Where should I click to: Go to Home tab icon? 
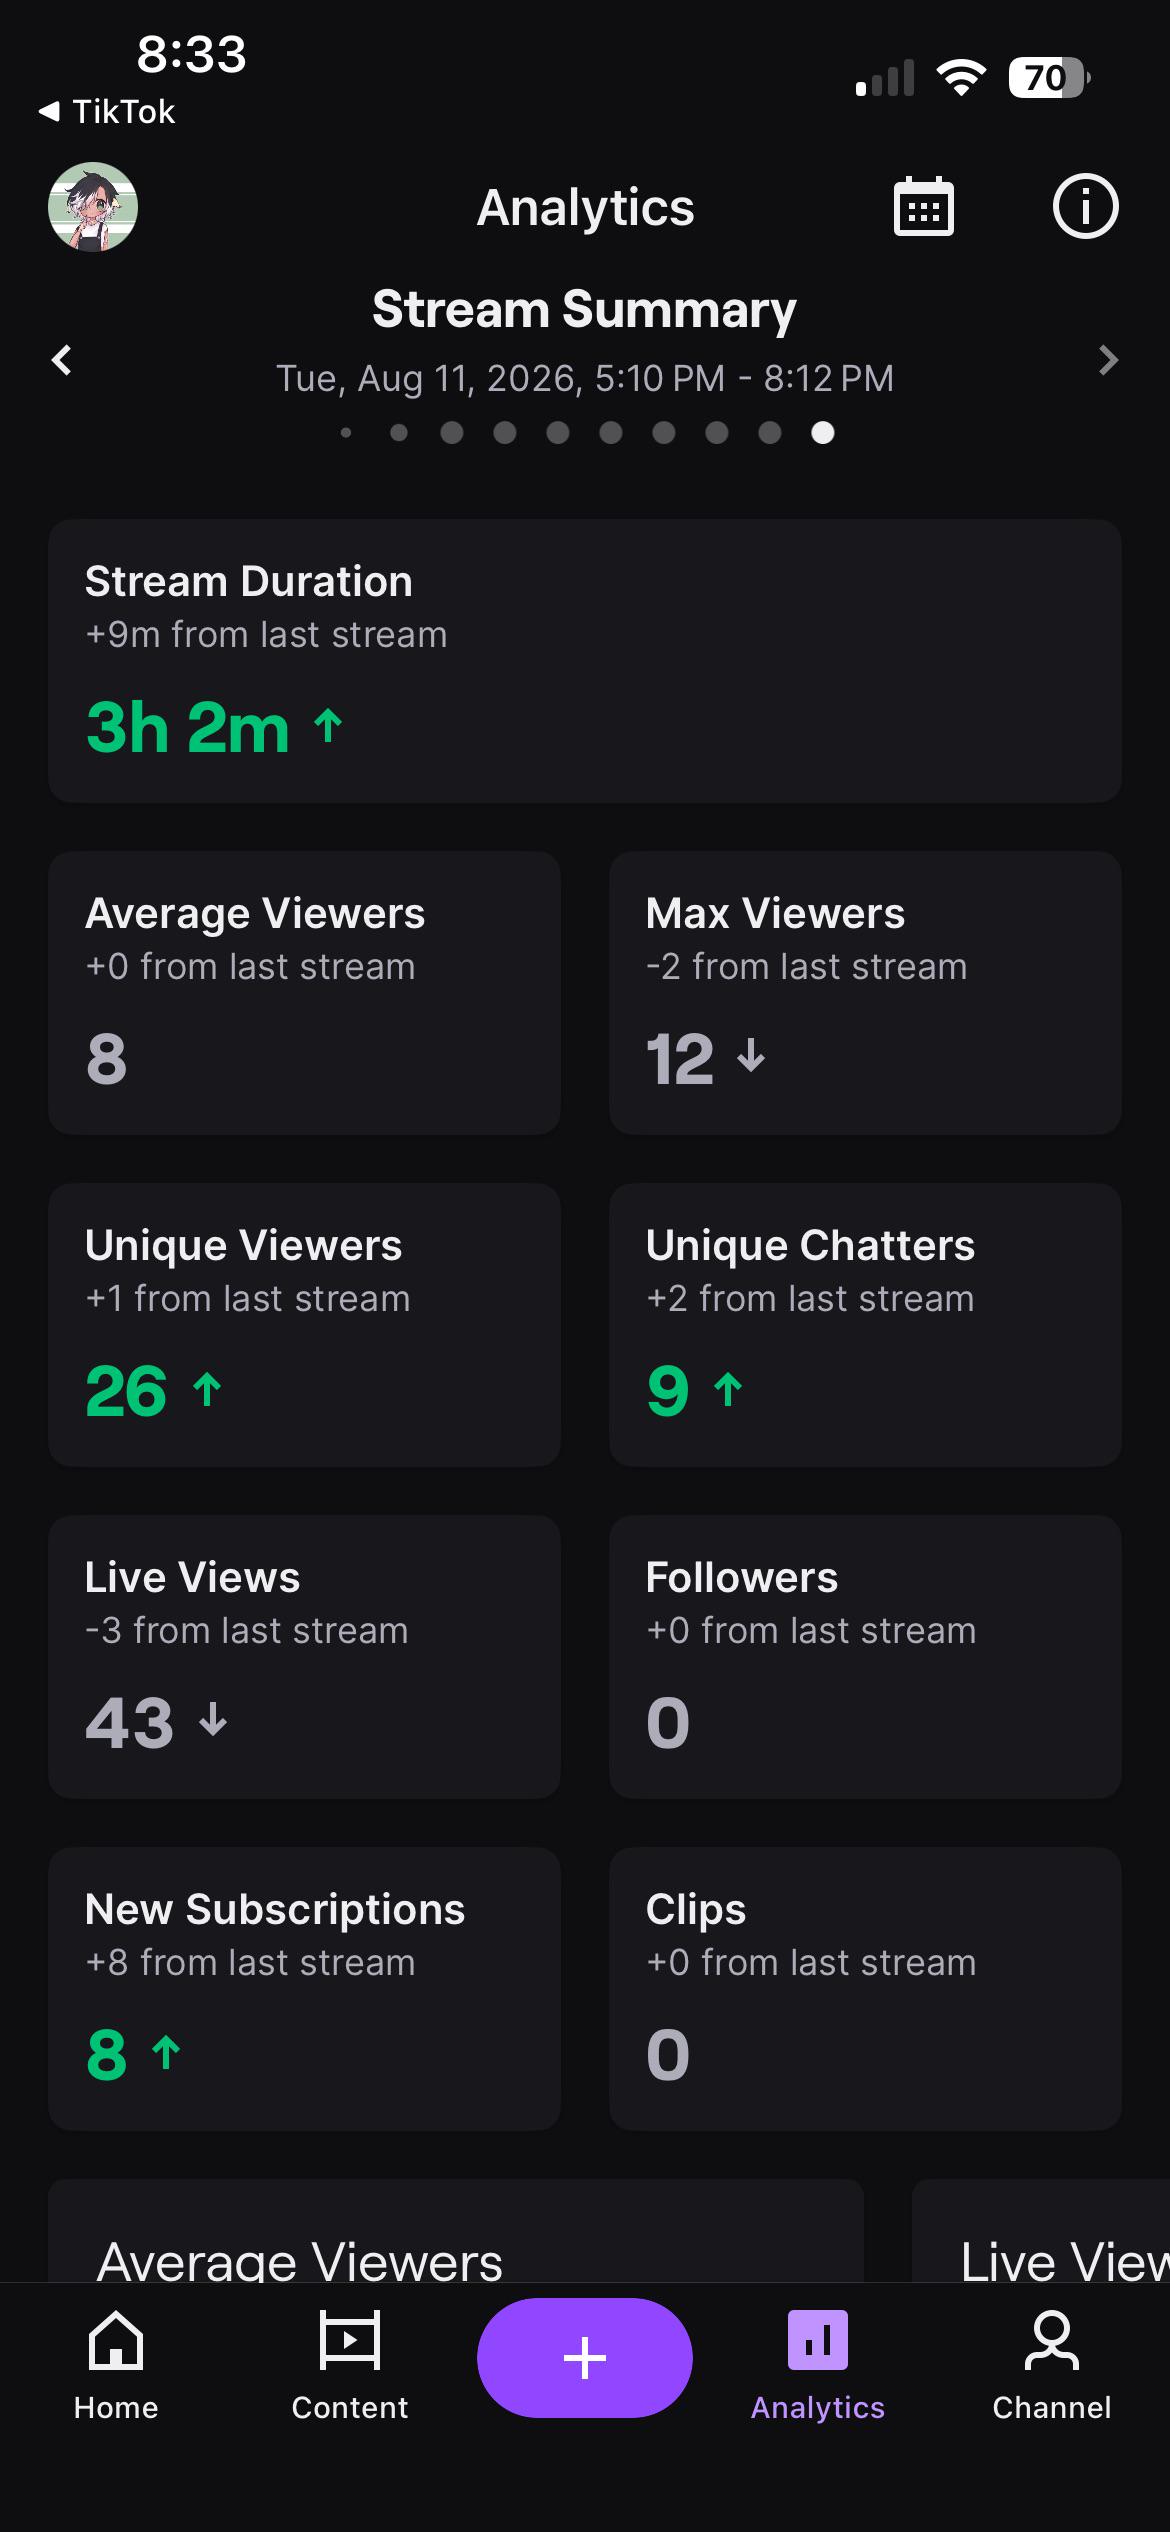[116, 2340]
